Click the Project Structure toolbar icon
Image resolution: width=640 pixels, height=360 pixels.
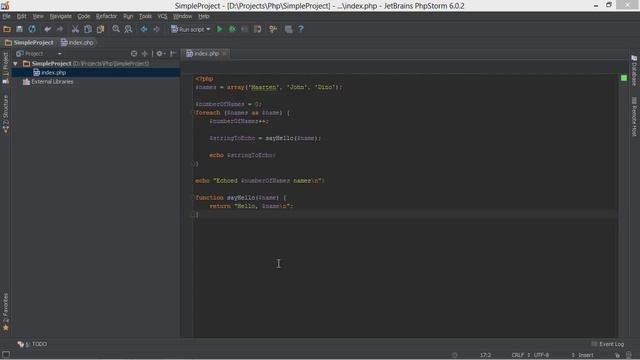tap(288, 29)
